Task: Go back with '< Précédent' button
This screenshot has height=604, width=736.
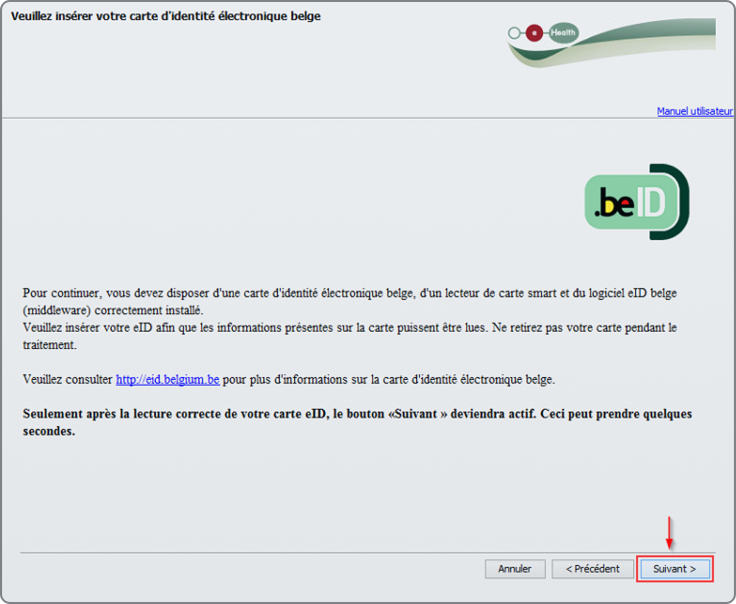Action: click(592, 569)
